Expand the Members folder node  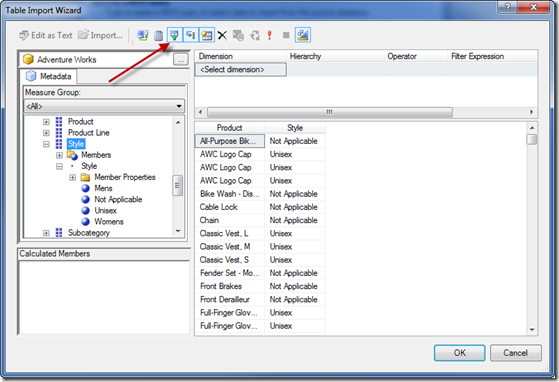(59, 155)
